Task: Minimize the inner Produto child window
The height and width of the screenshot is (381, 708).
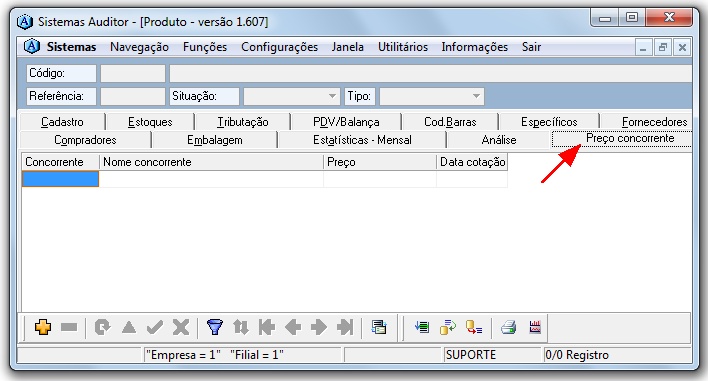Action: coord(643,47)
